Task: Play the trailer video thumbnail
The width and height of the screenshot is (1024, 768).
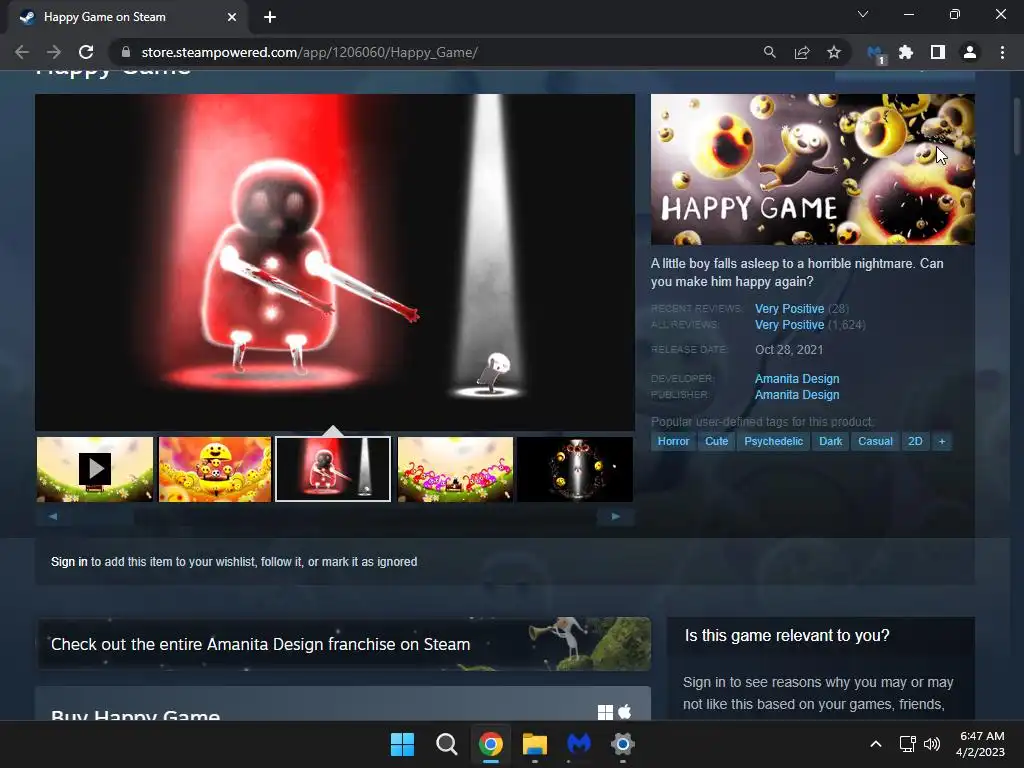Action: (95, 469)
